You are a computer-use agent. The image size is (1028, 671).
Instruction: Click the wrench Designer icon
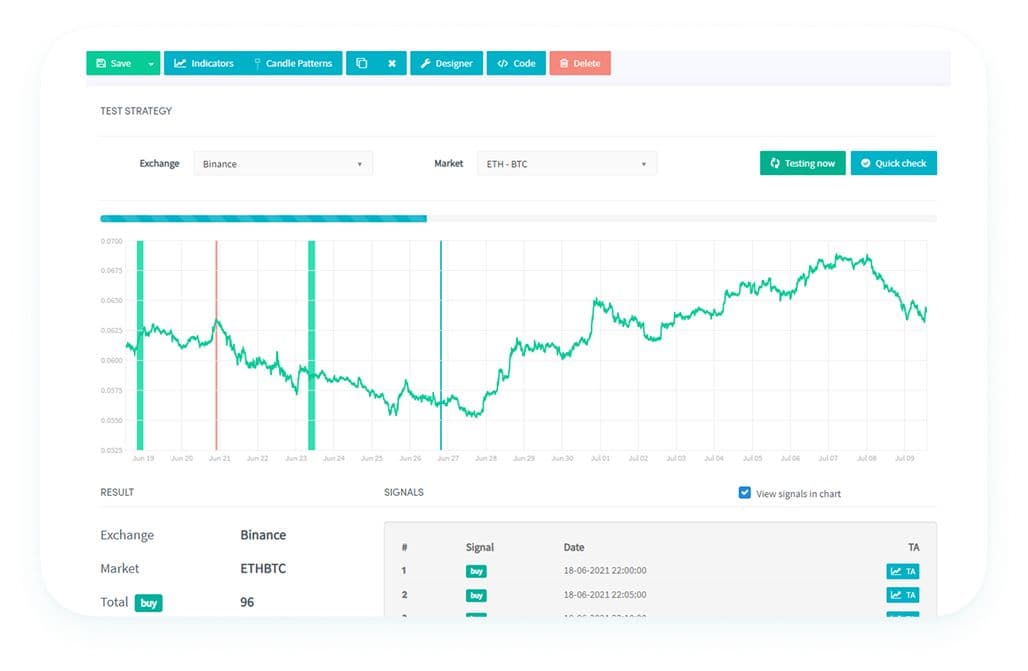pyautogui.click(x=428, y=63)
